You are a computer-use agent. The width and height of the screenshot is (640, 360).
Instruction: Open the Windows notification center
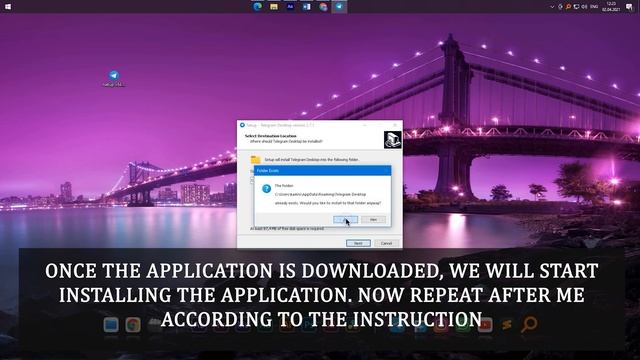coord(629,7)
